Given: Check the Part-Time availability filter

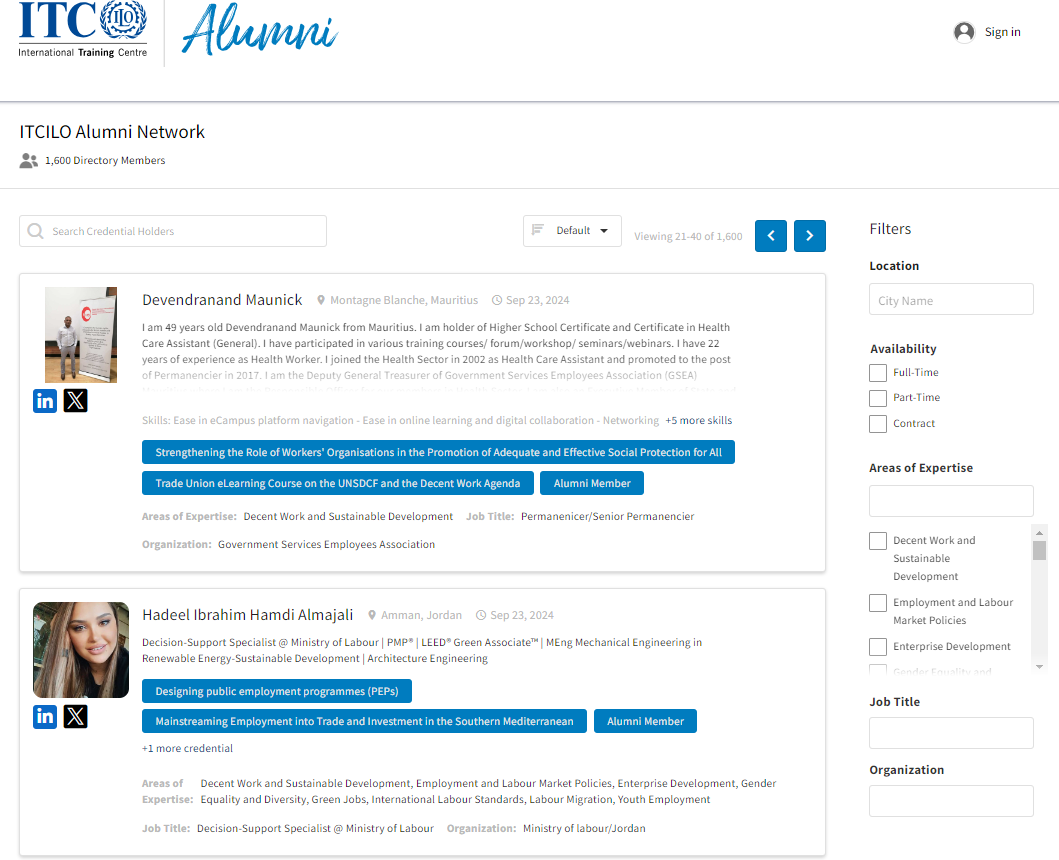Looking at the screenshot, I should [x=876, y=397].
